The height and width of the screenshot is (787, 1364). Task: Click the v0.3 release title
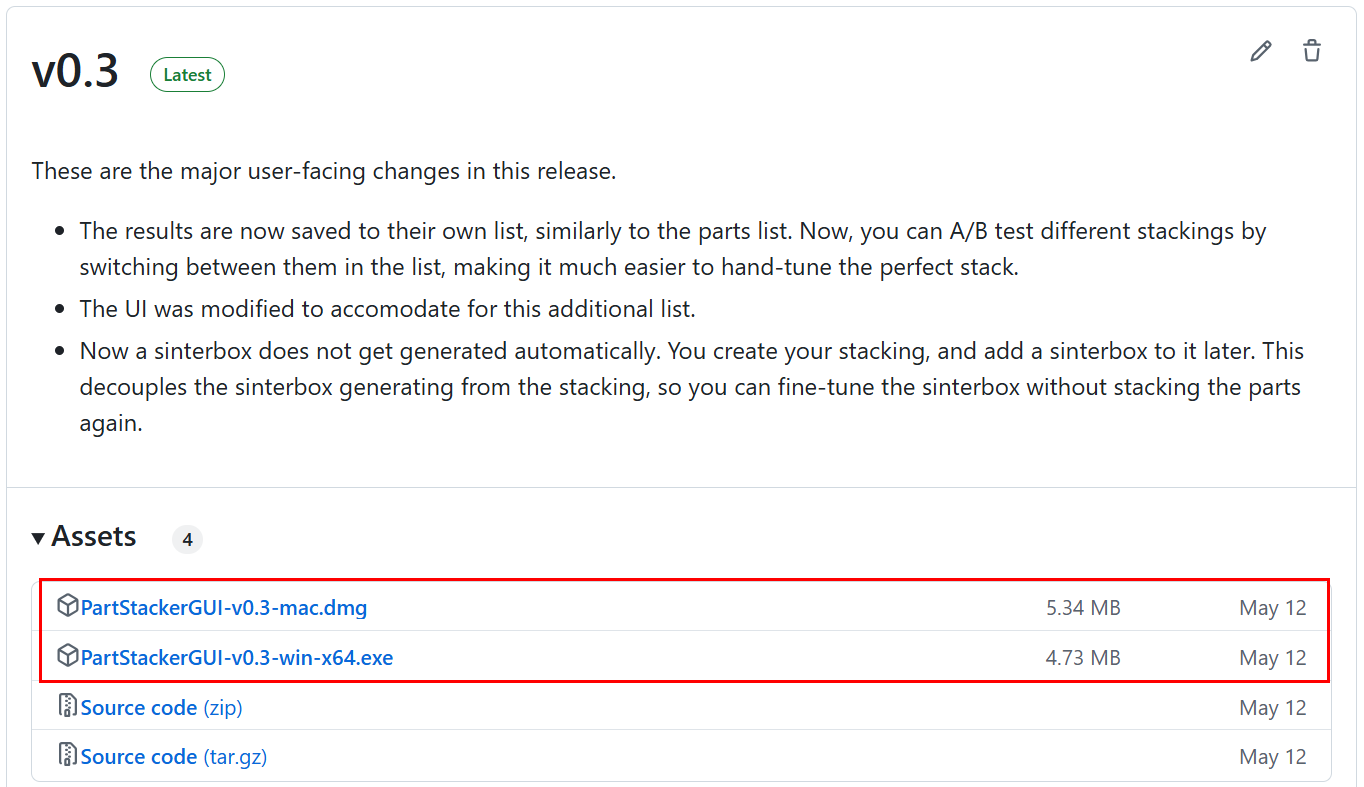click(75, 72)
